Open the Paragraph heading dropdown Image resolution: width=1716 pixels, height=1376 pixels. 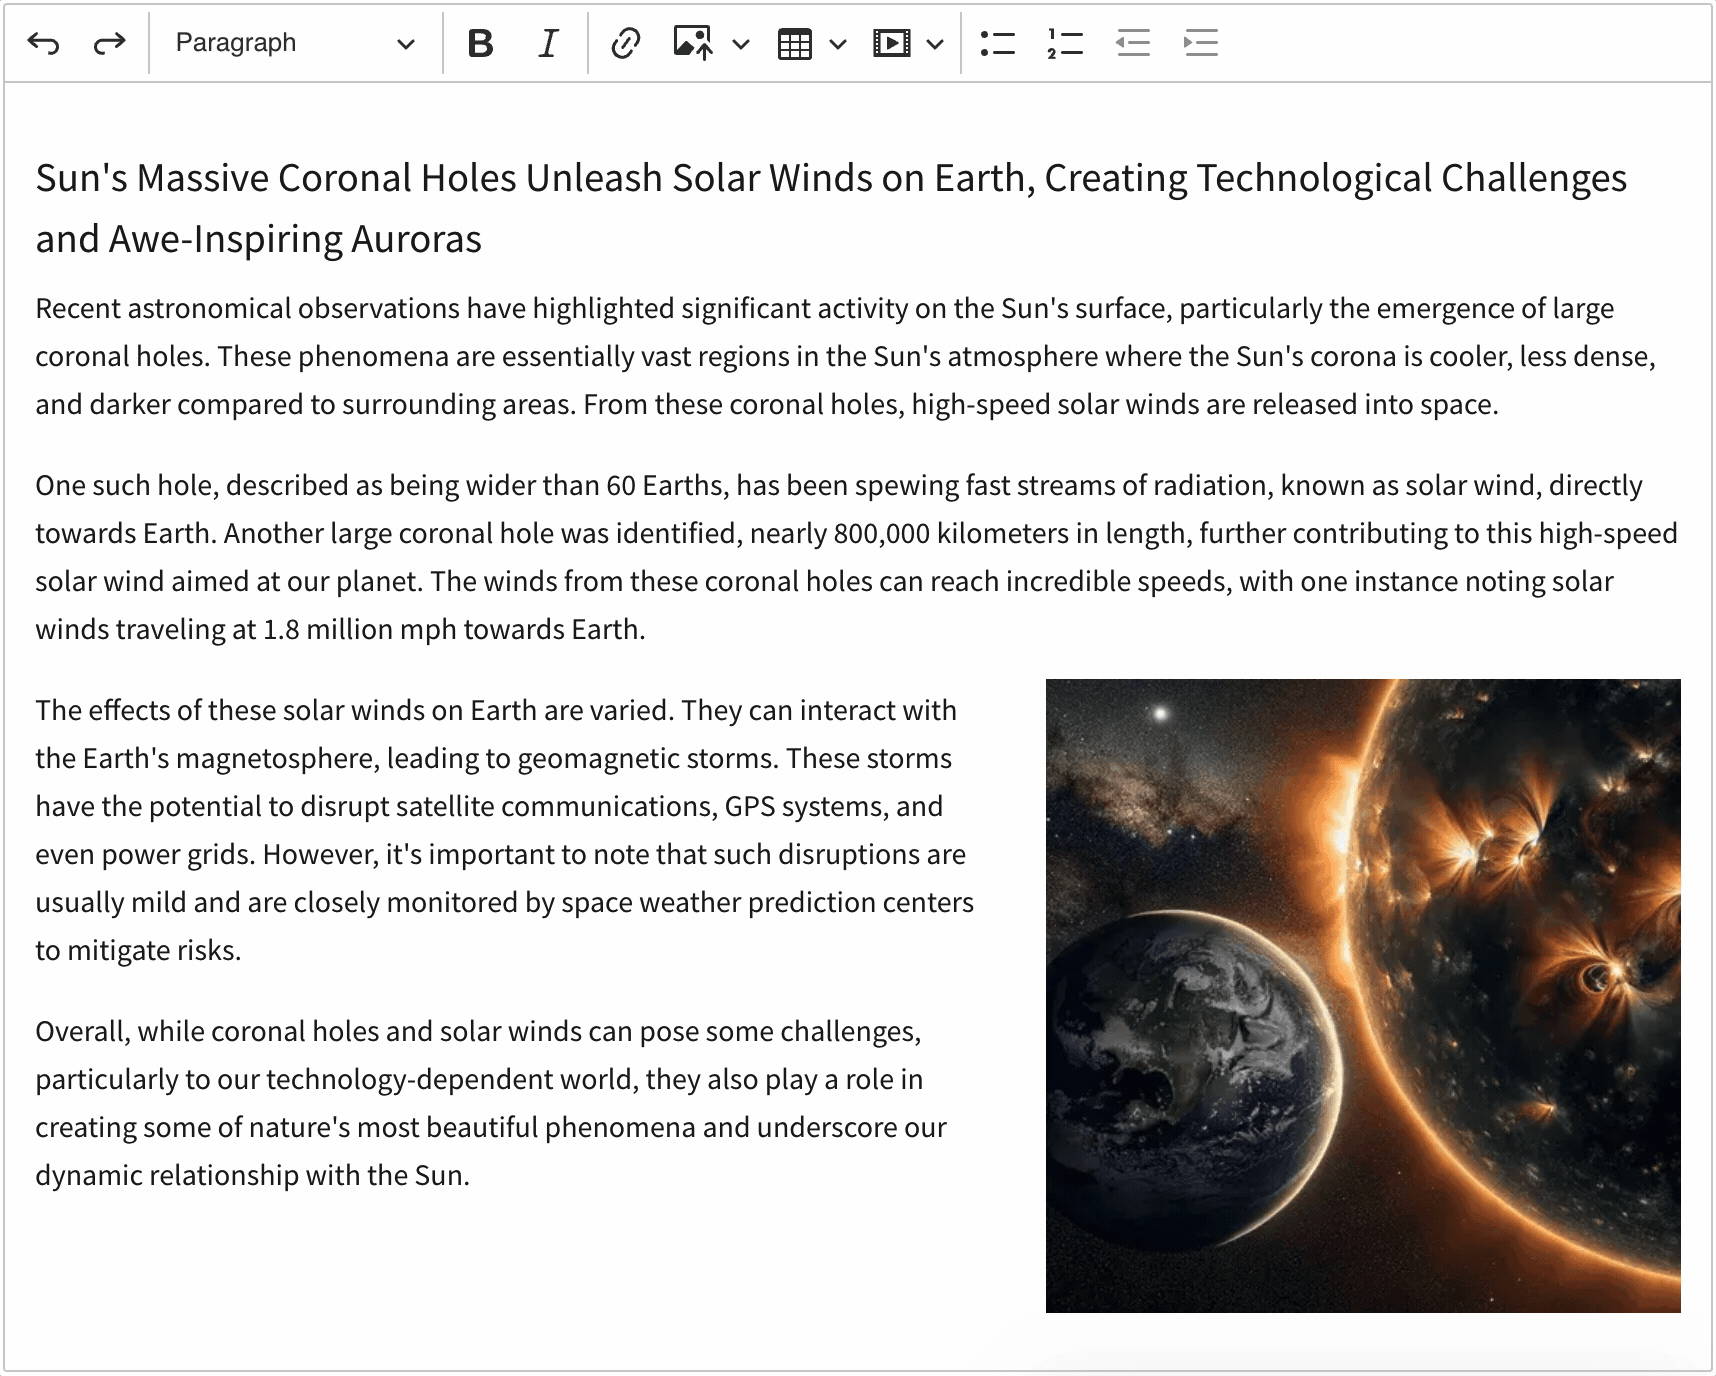[x=295, y=43]
